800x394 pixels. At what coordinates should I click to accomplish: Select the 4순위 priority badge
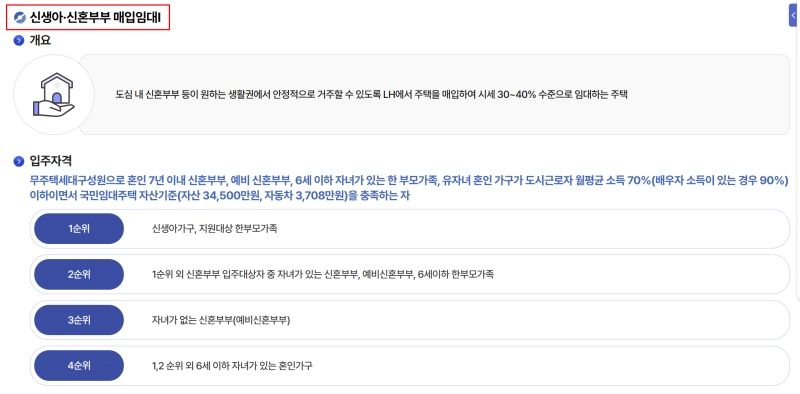[79, 366]
